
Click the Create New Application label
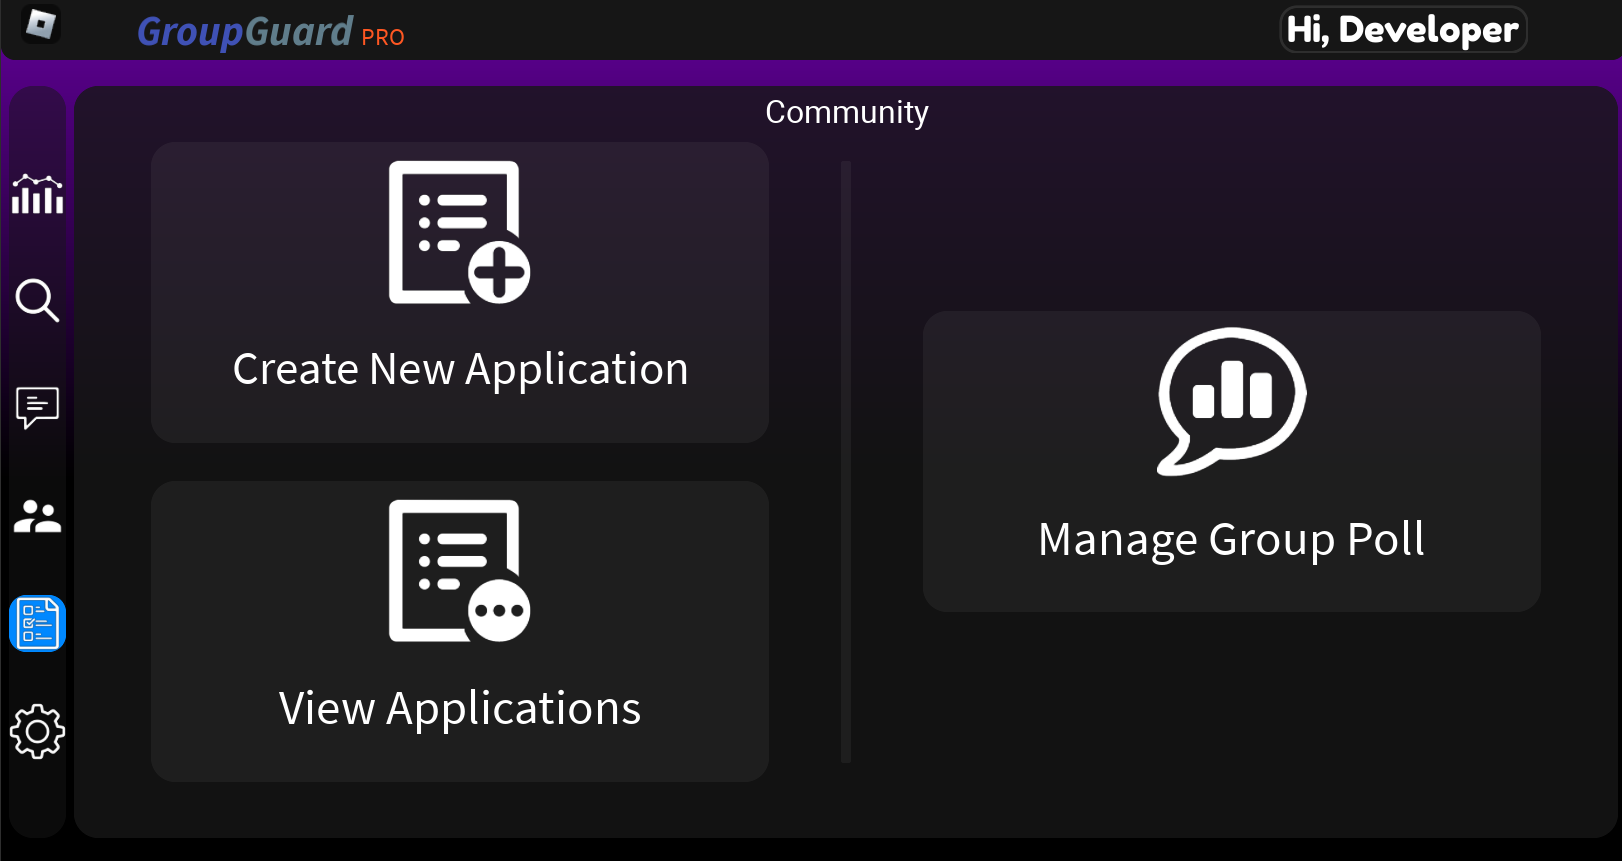tap(460, 369)
